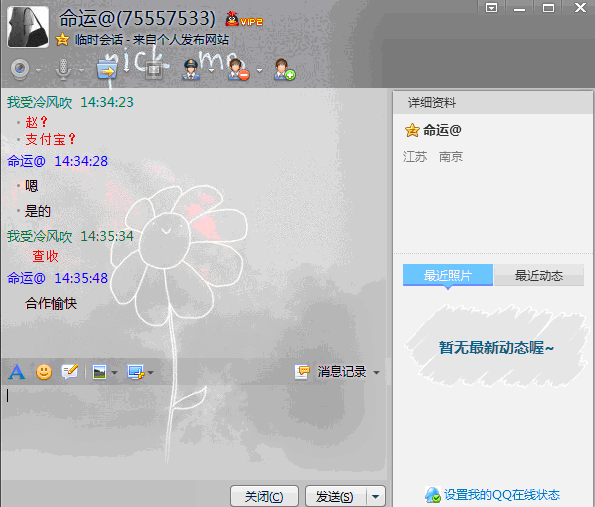This screenshot has width=595, height=507.
Task: Add this contact as a friend
Action: pos(284,69)
